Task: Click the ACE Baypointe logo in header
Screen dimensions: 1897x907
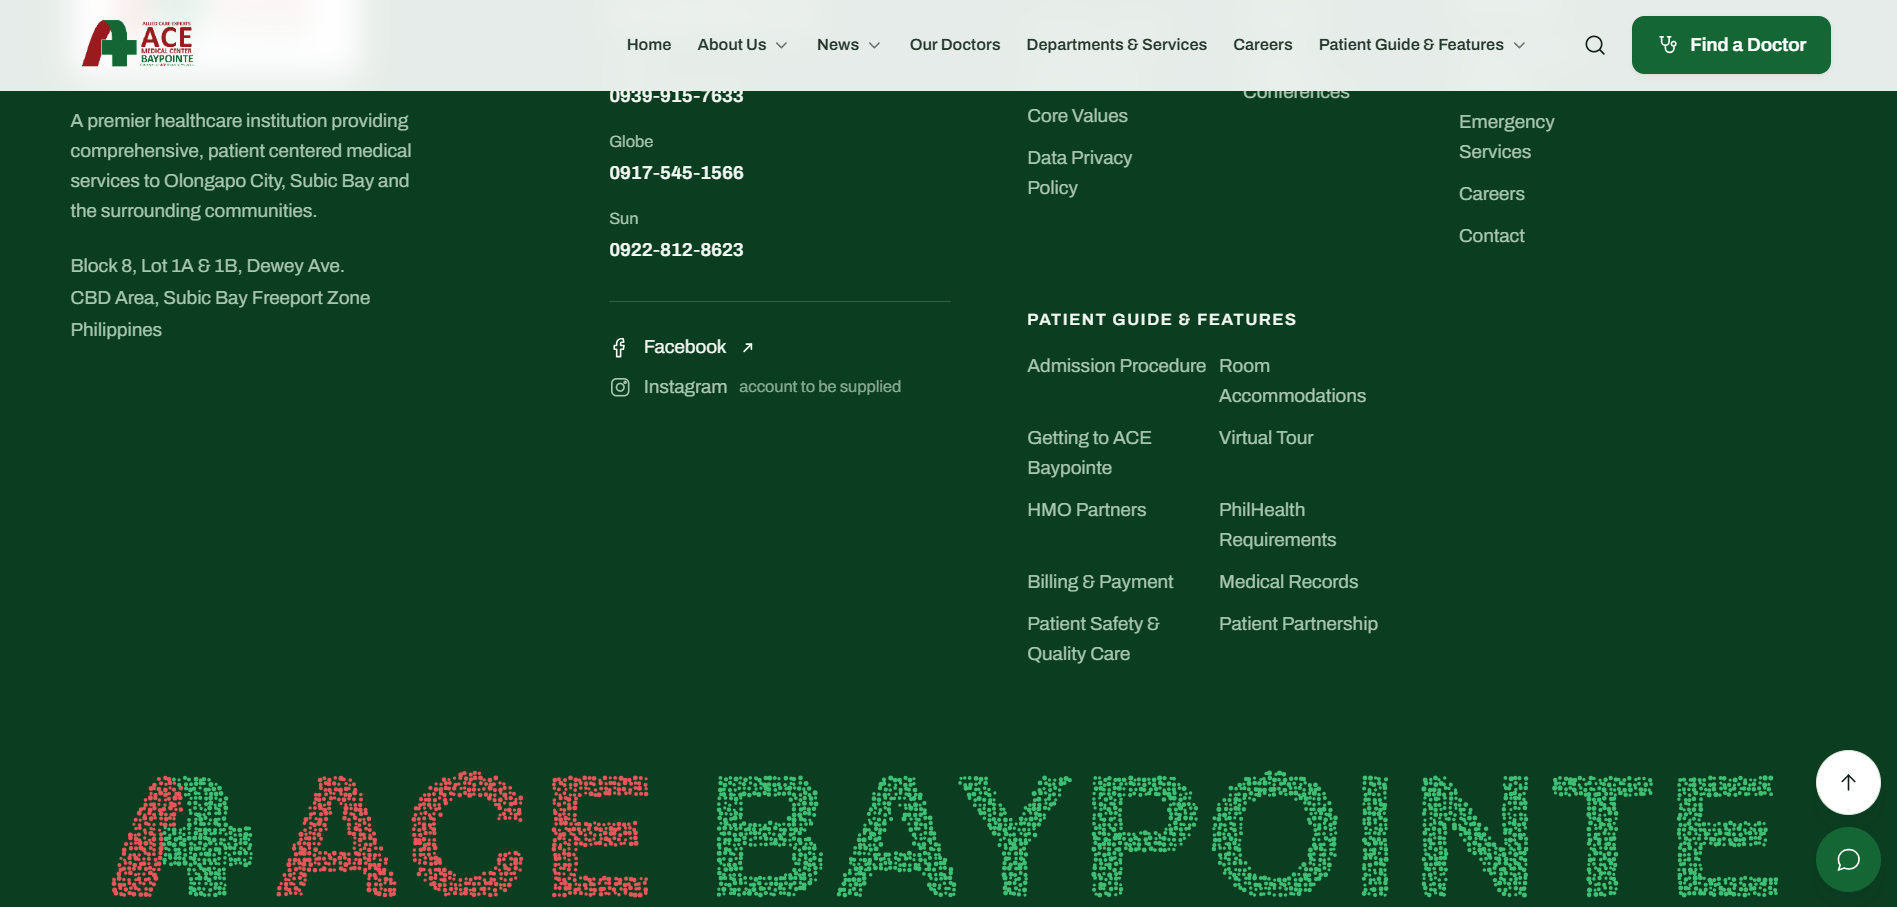Action: (x=137, y=44)
